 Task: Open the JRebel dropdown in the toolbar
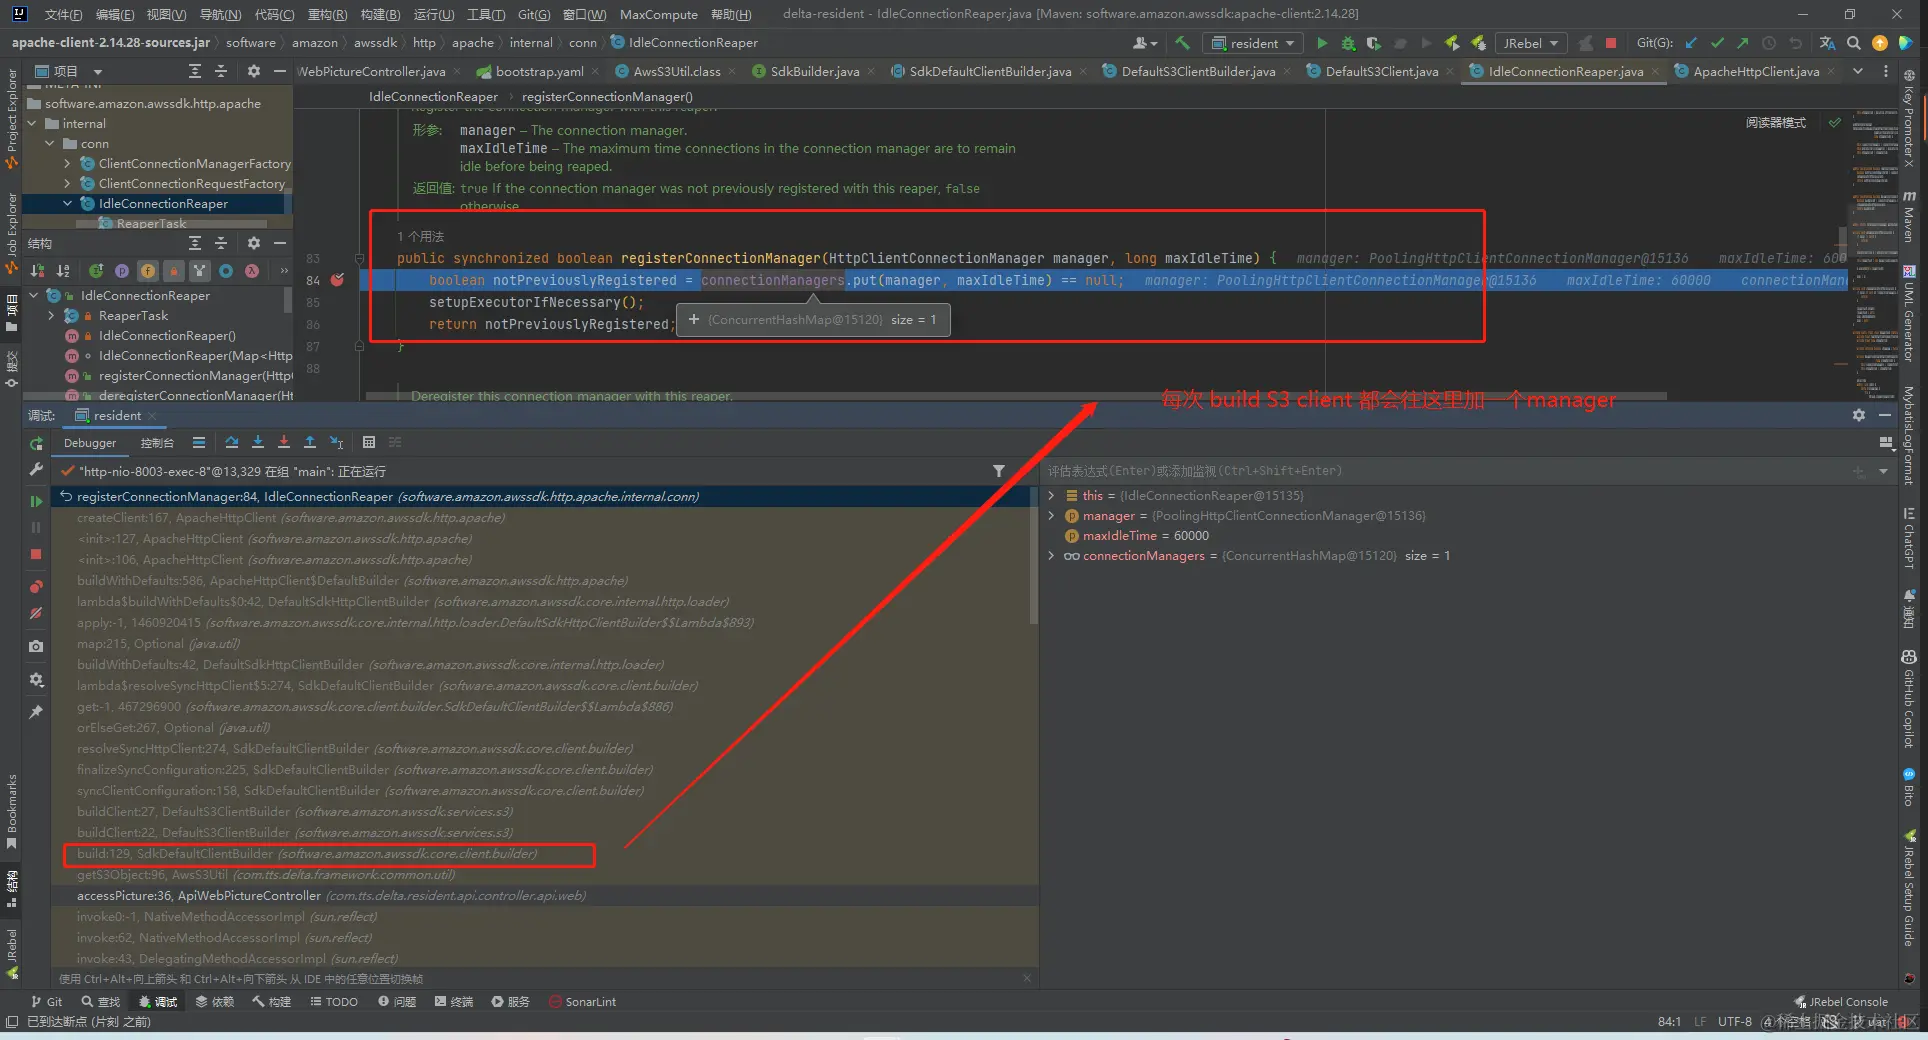point(1530,43)
